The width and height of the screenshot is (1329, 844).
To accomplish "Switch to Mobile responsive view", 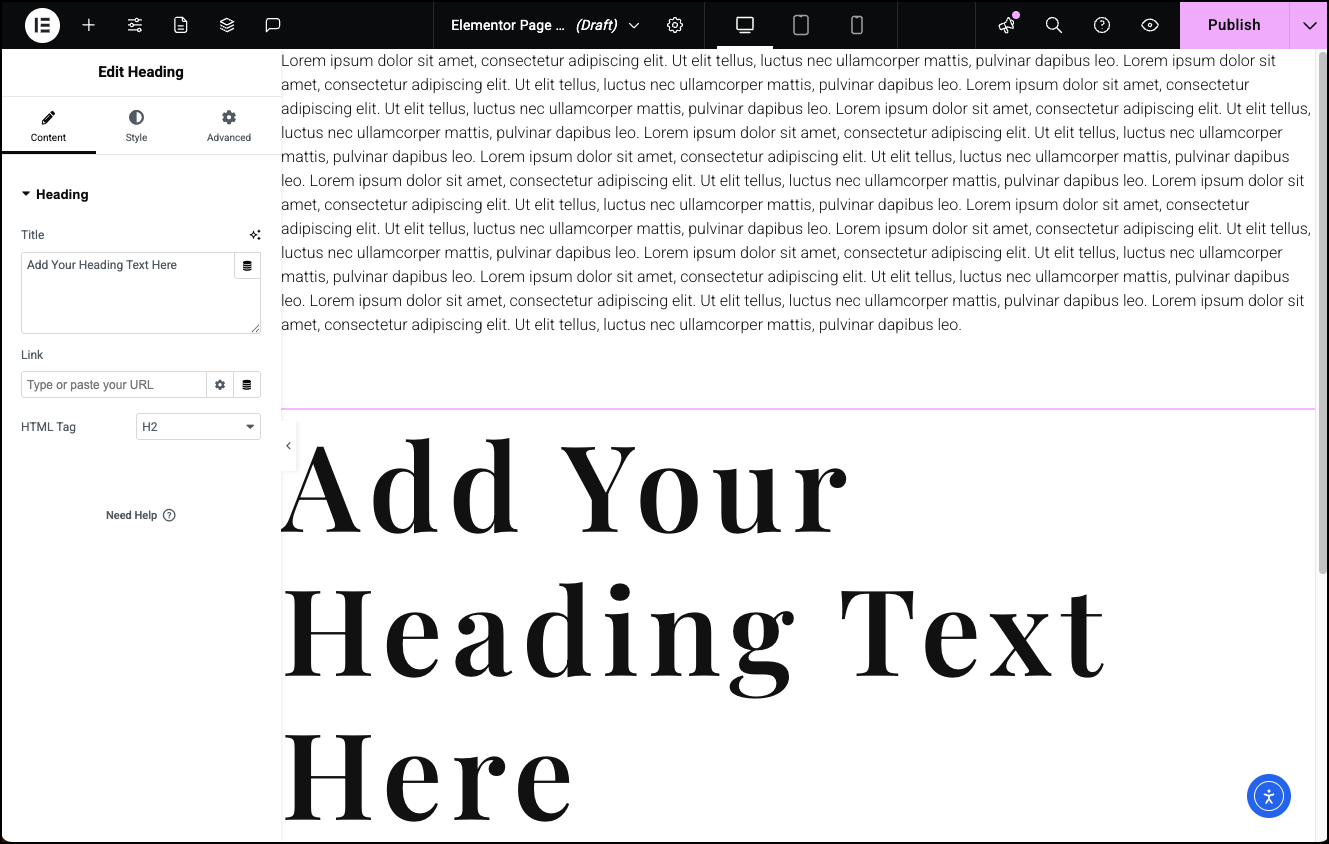I will (857, 25).
